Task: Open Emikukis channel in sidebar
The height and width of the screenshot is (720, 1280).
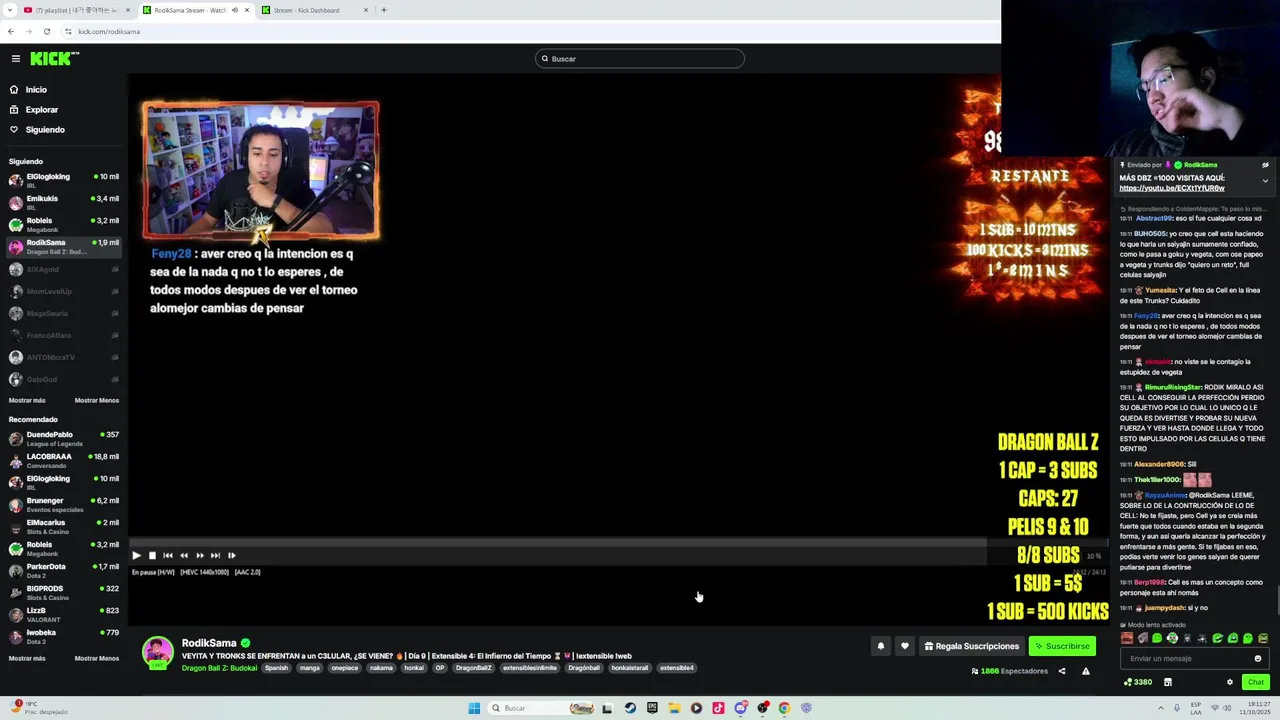Action: 64,202
